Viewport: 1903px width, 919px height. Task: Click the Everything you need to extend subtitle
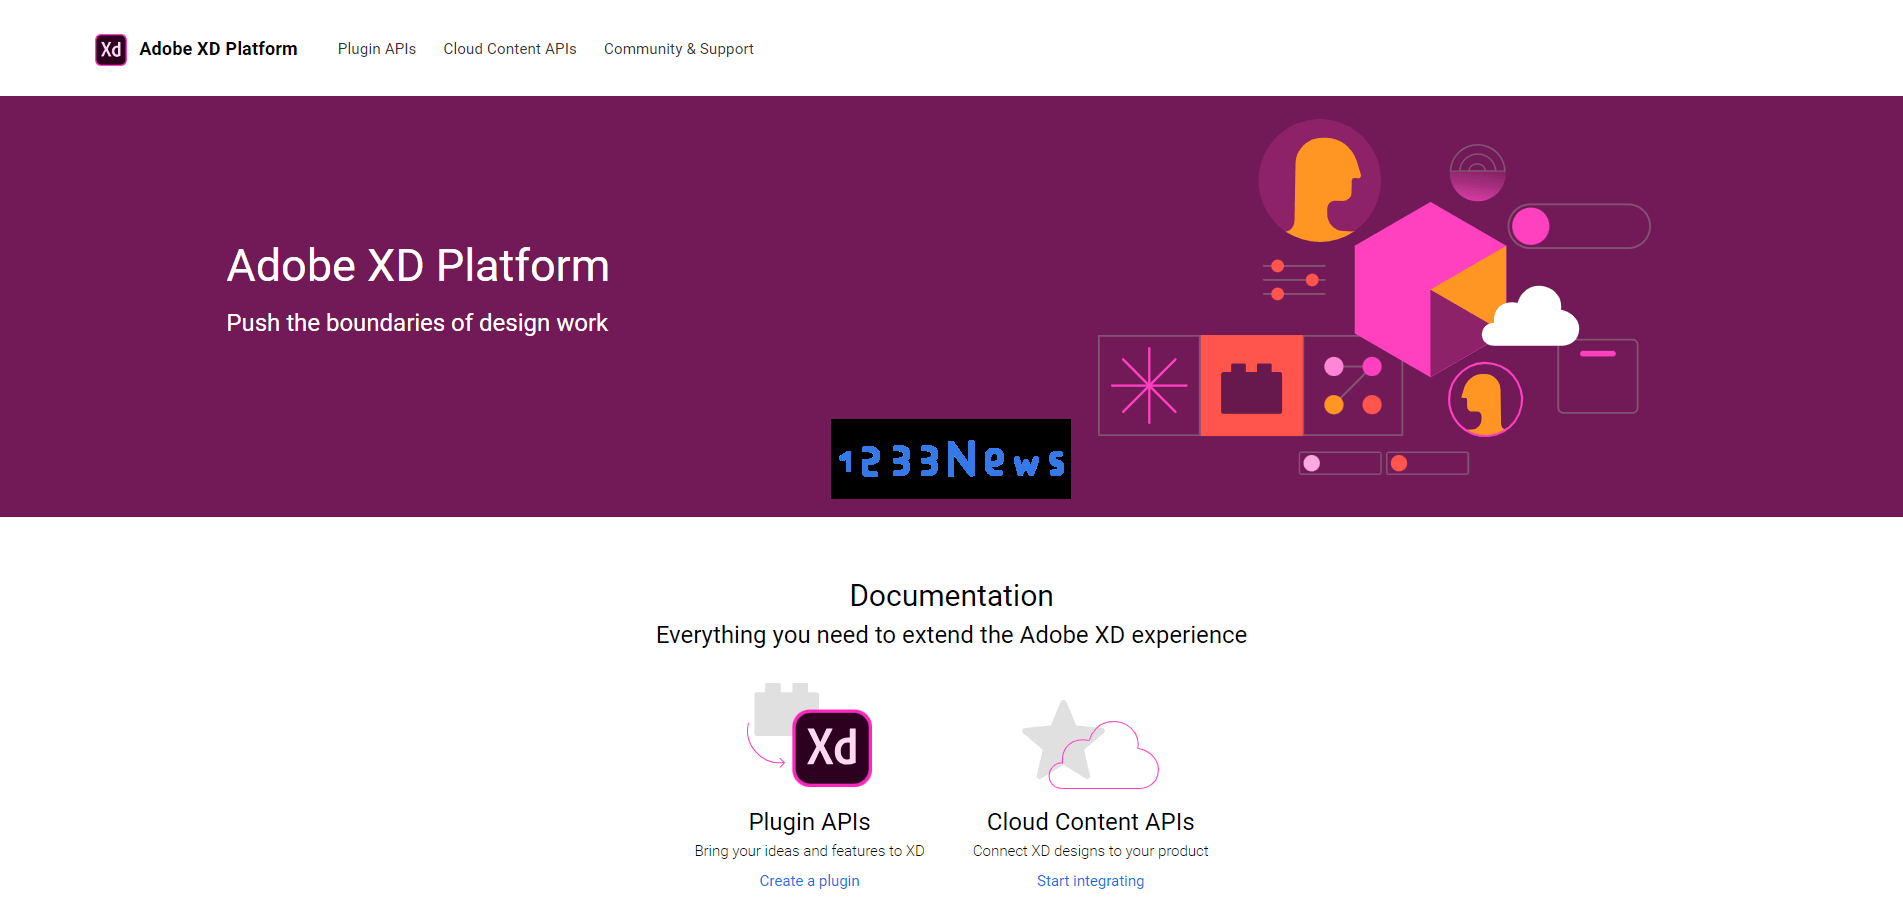click(951, 635)
